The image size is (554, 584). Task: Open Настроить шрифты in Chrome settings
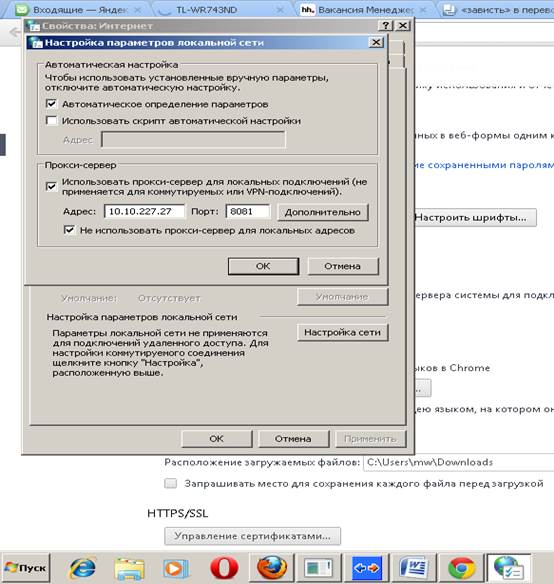pos(475,218)
